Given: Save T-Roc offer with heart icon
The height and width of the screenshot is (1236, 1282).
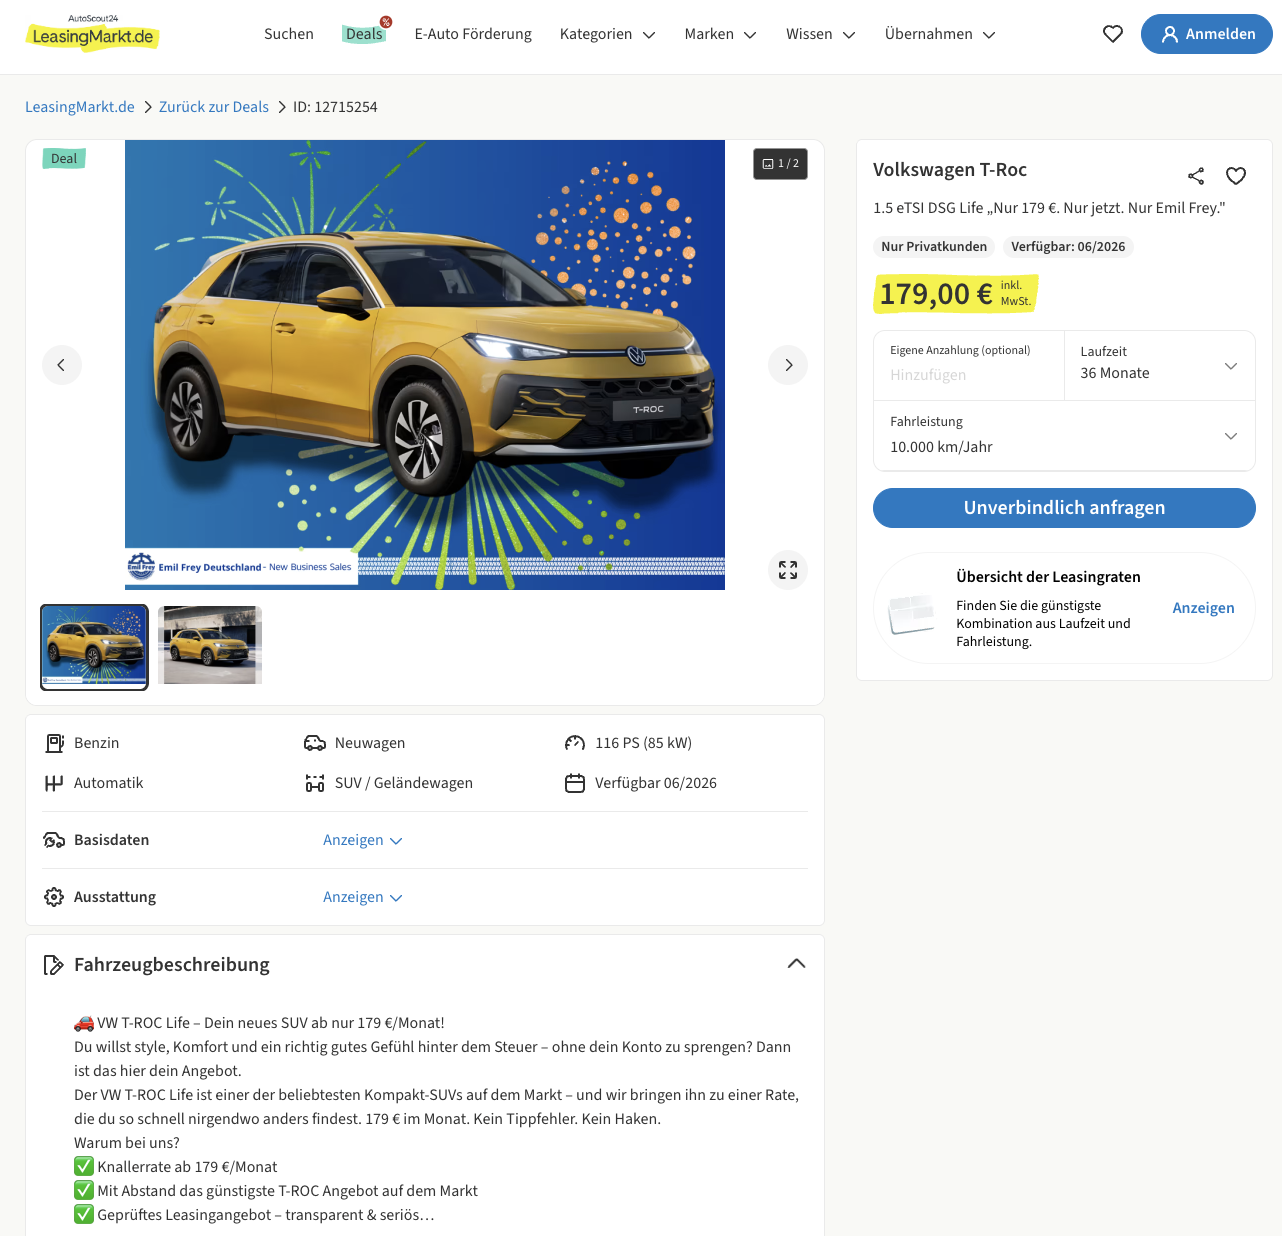Looking at the screenshot, I should click(x=1236, y=176).
